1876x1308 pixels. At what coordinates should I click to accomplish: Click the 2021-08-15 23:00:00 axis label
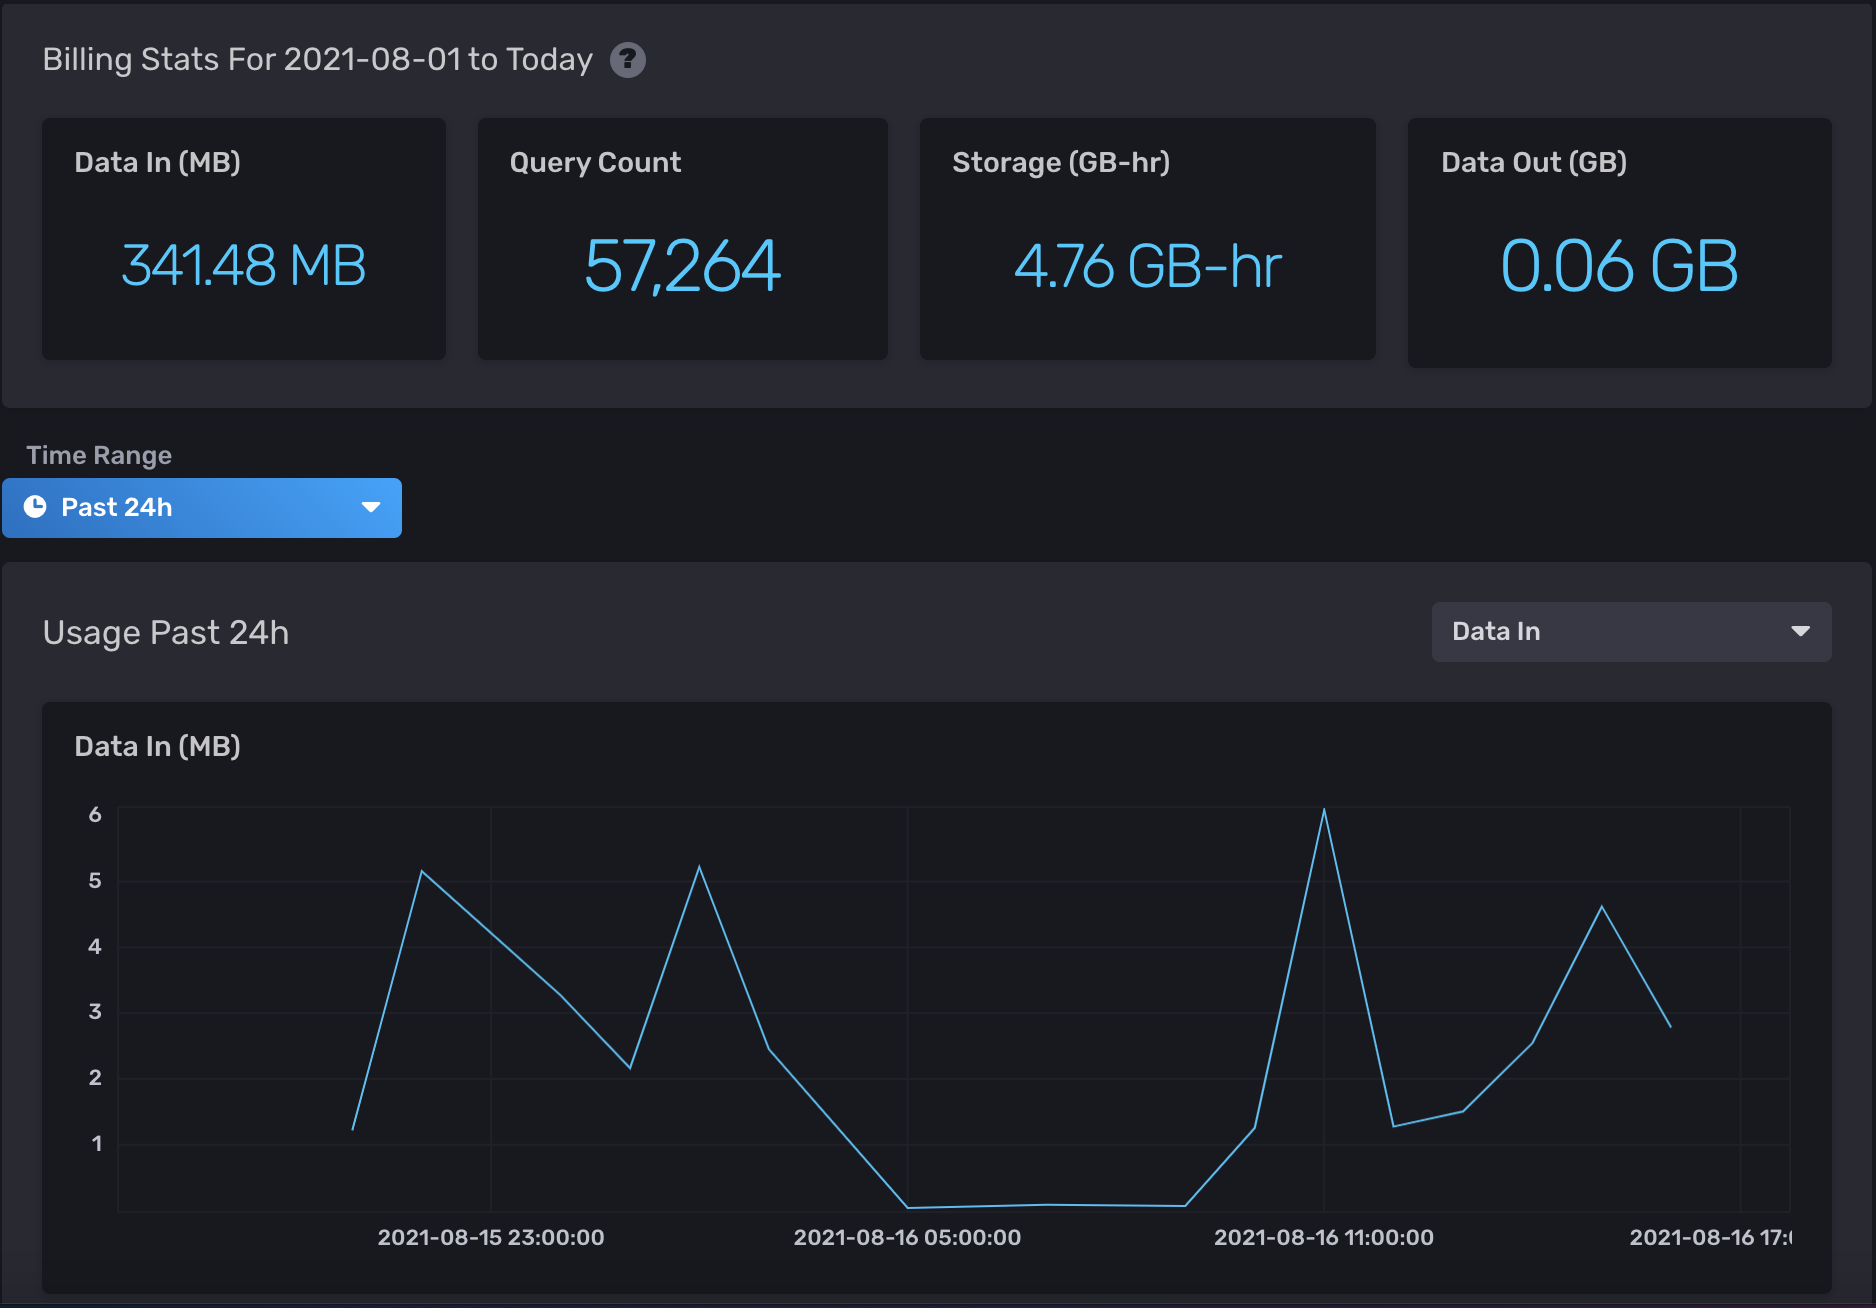coord(490,1237)
